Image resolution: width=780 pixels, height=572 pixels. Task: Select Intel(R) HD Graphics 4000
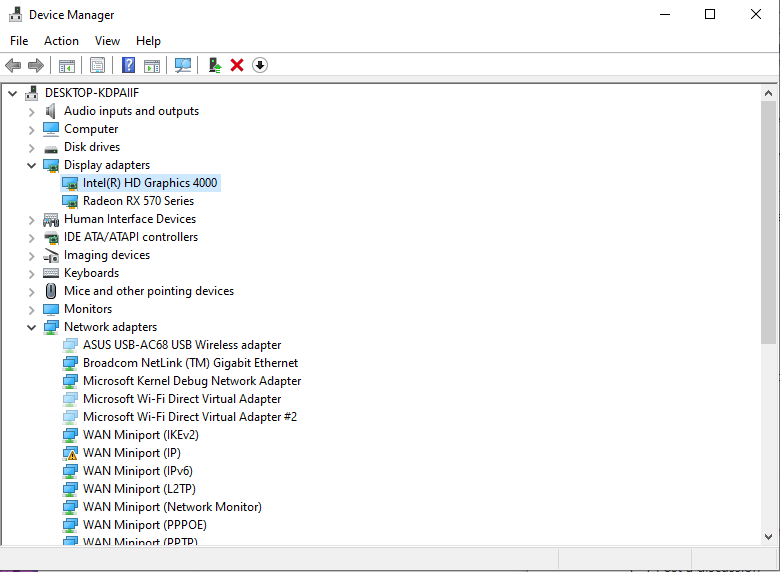tap(150, 183)
